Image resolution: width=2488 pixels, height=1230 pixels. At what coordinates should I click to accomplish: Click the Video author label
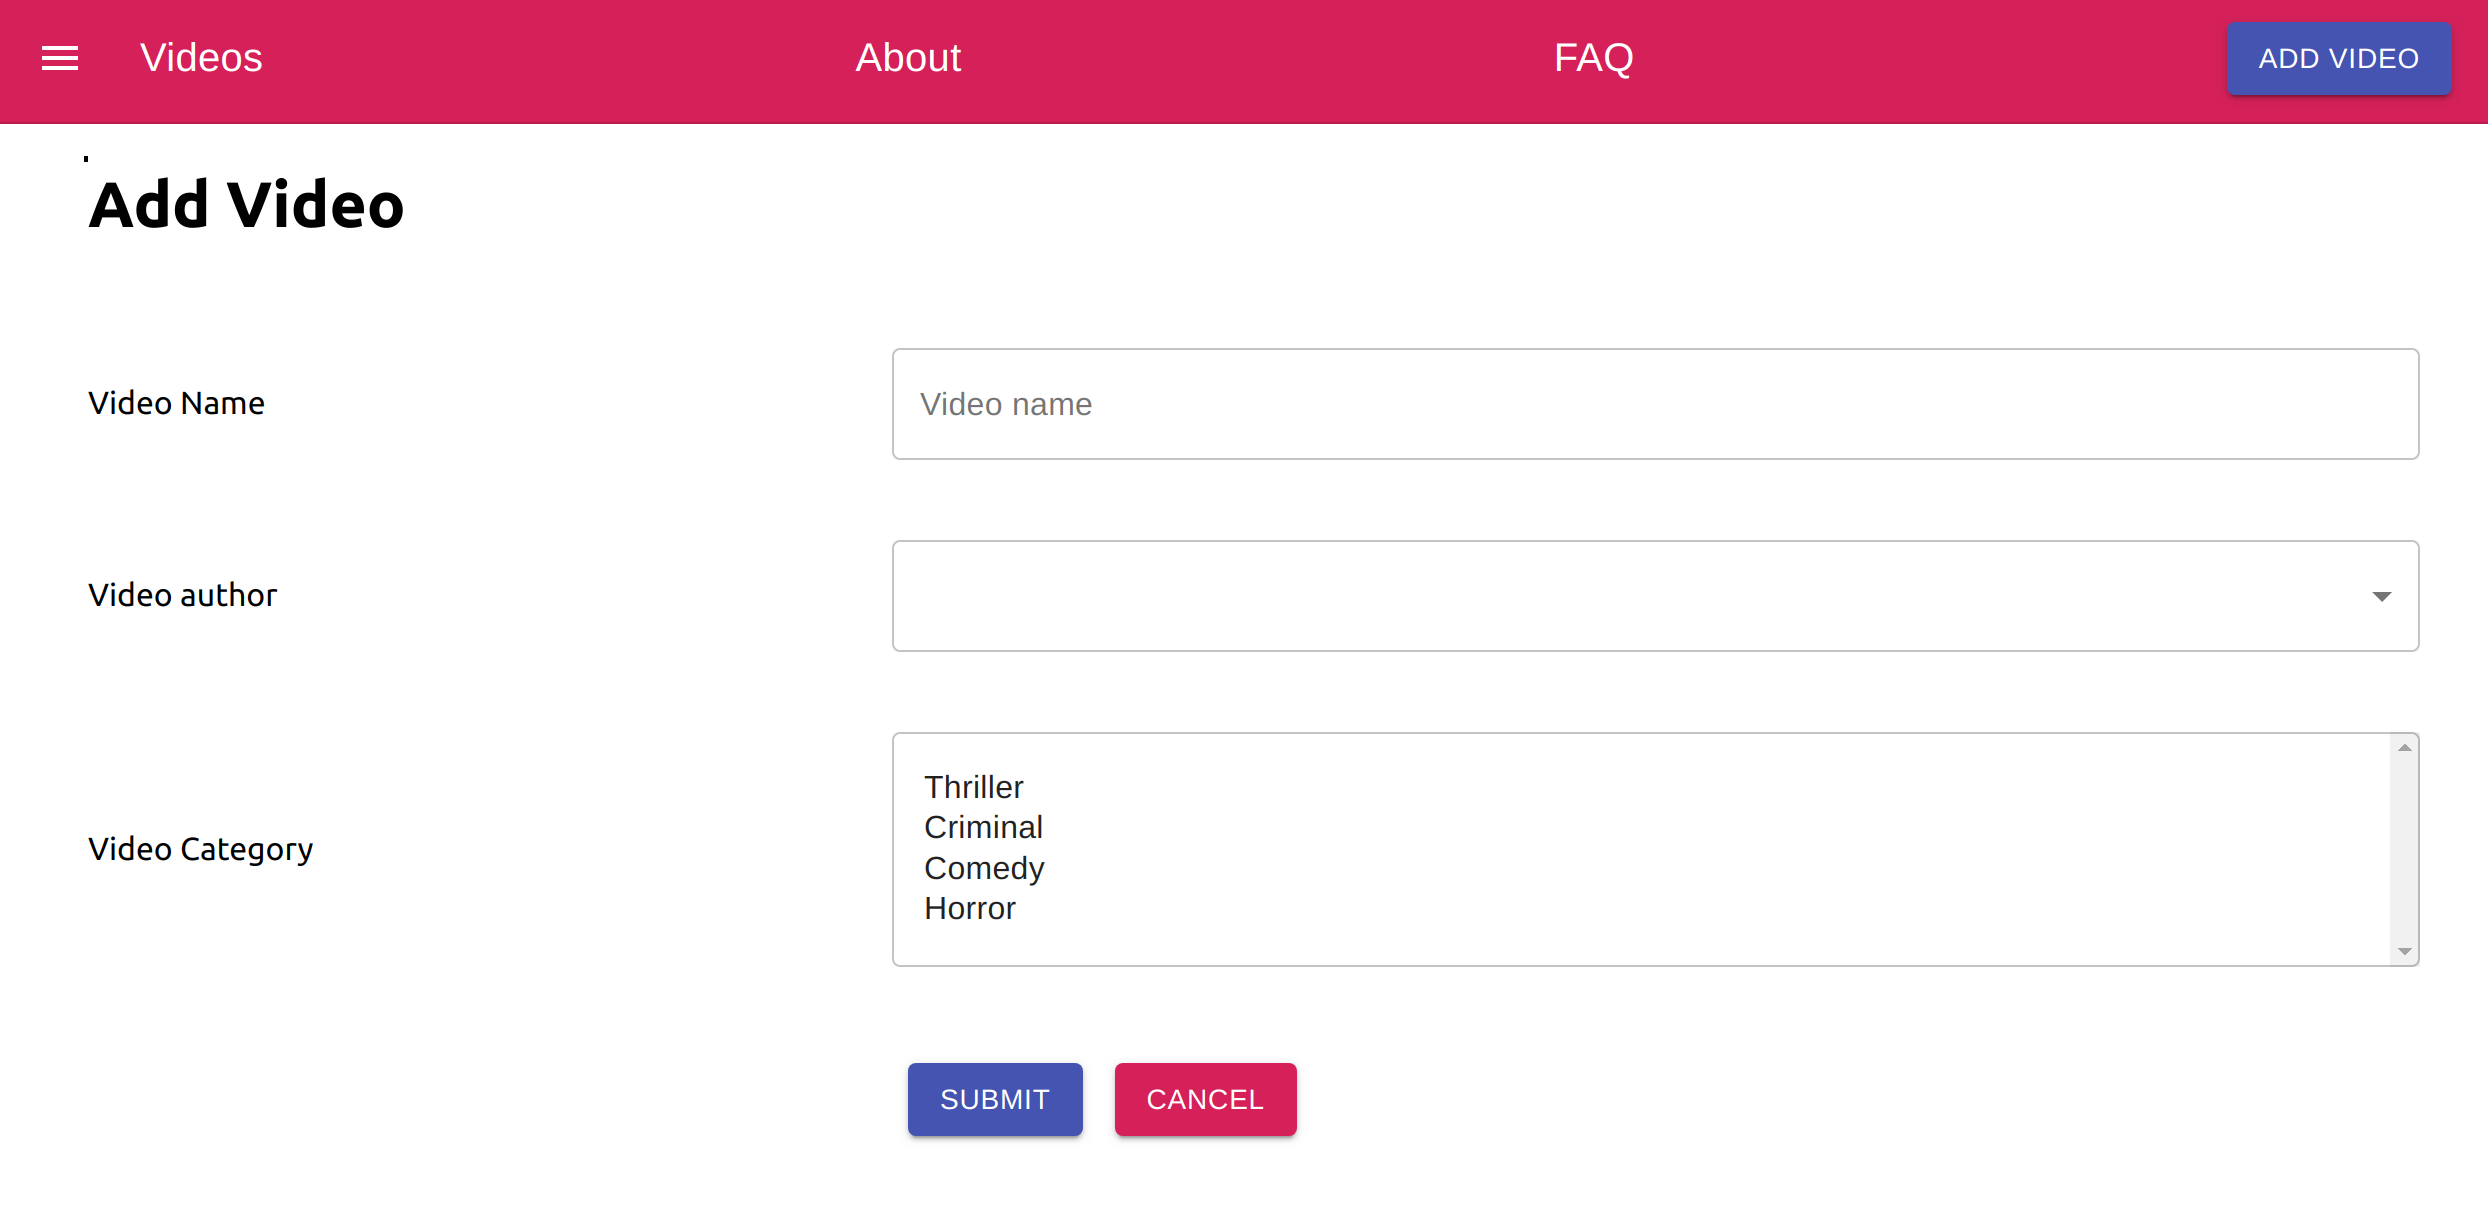[182, 595]
